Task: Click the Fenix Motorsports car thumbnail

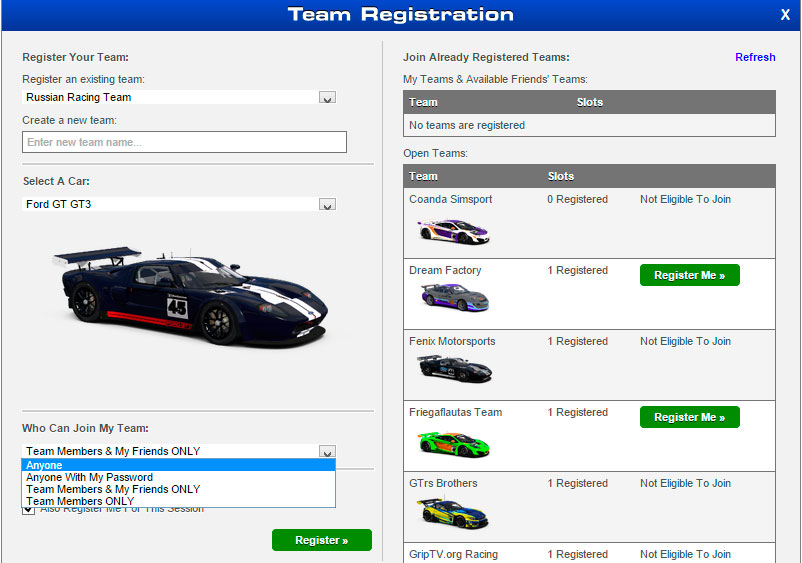Action: click(x=453, y=369)
